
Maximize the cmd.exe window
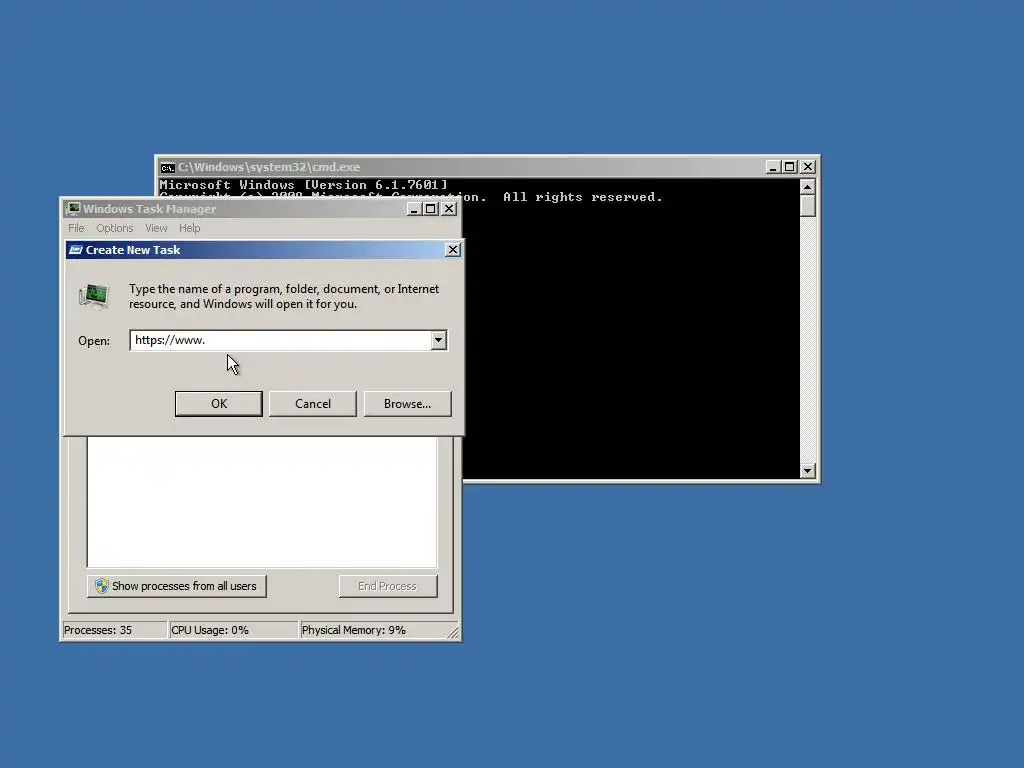[790, 167]
